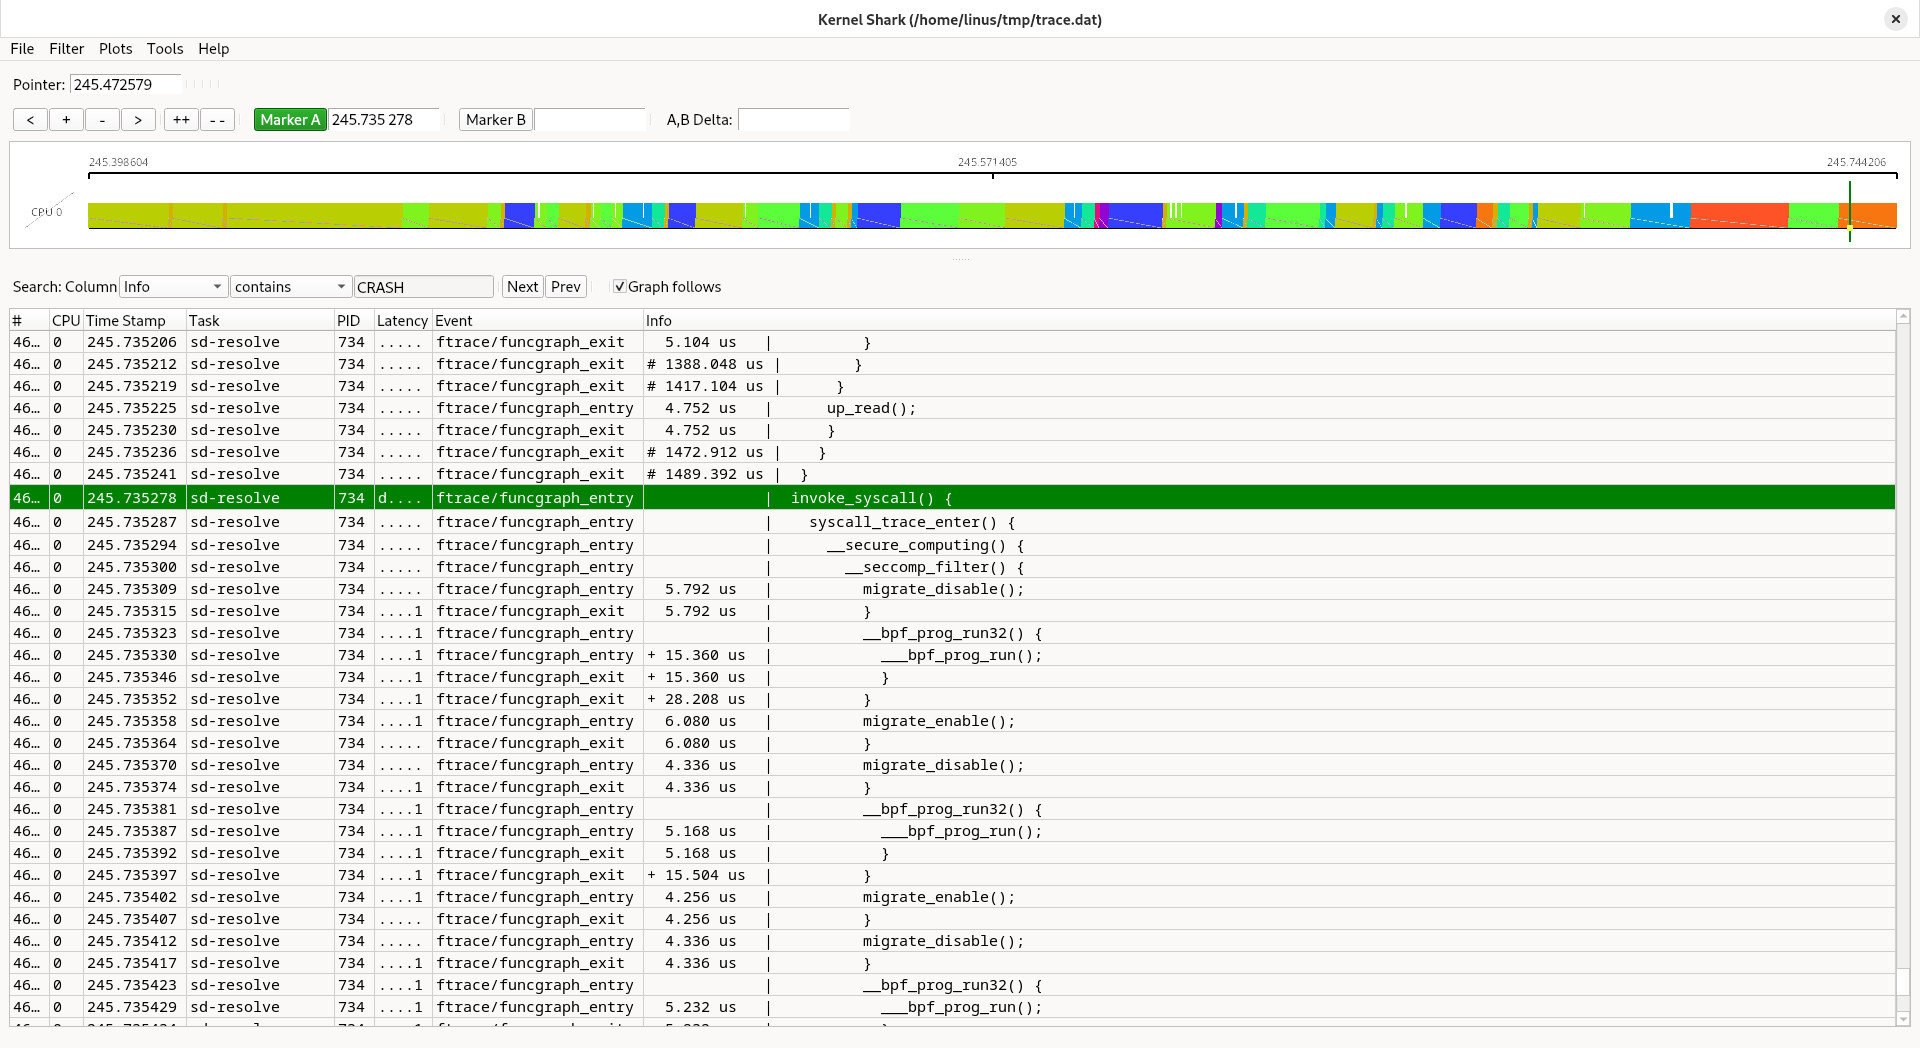The width and height of the screenshot is (1920, 1048).
Task: Click the Pointer timestamp field
Action: pos(126,85)
